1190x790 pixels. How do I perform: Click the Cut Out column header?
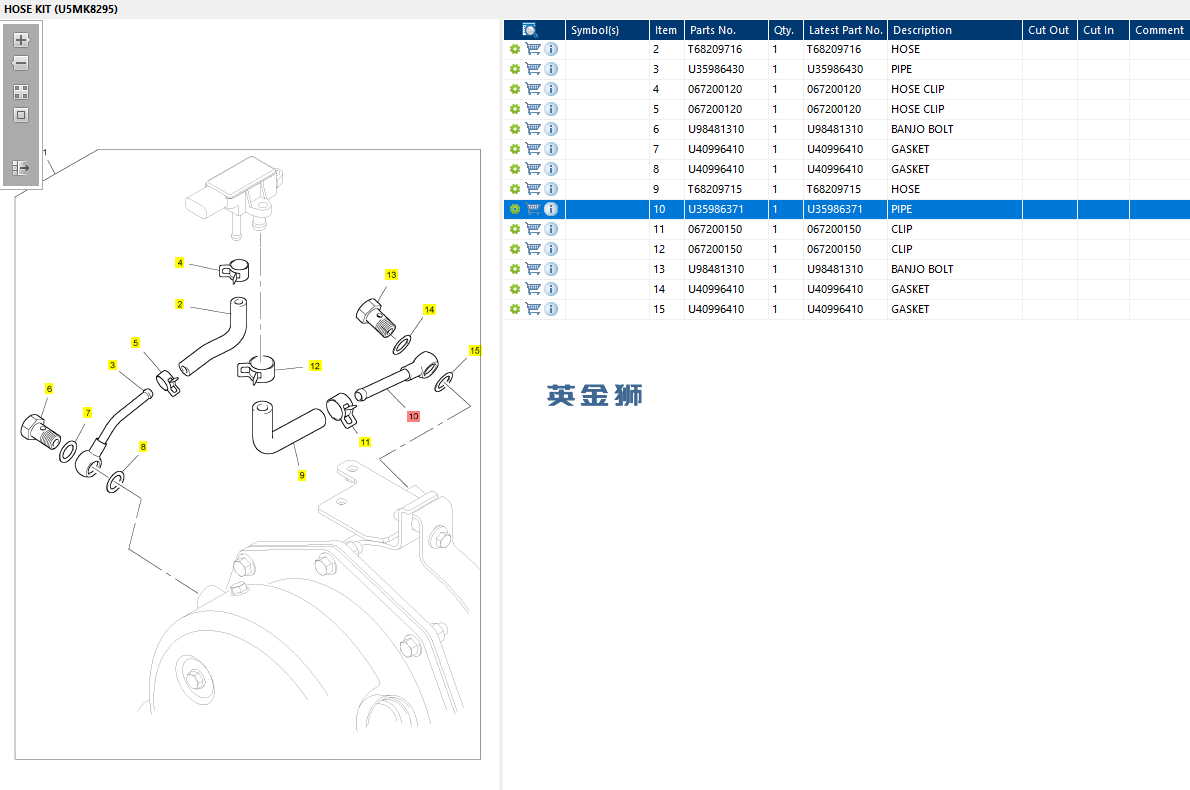pos(1050,30)
